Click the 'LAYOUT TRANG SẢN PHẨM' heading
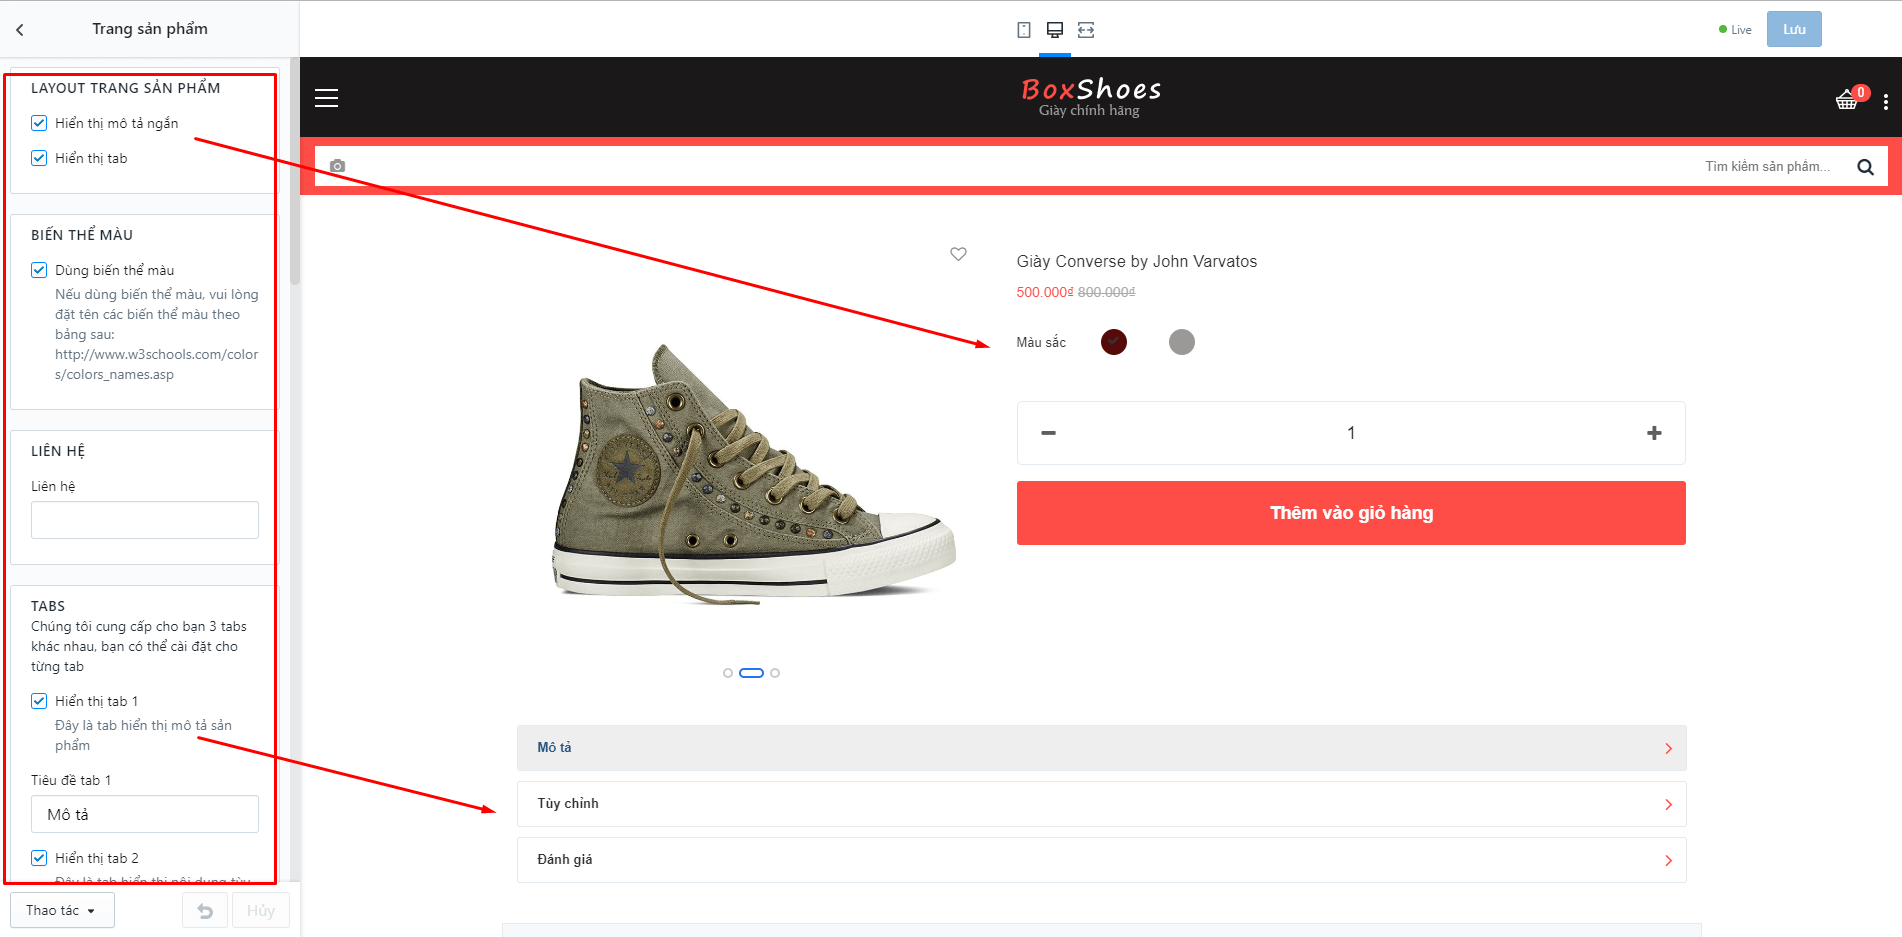Image resolution: width=1902 pixels, height=937 pixels. click(x=126, y=88)
